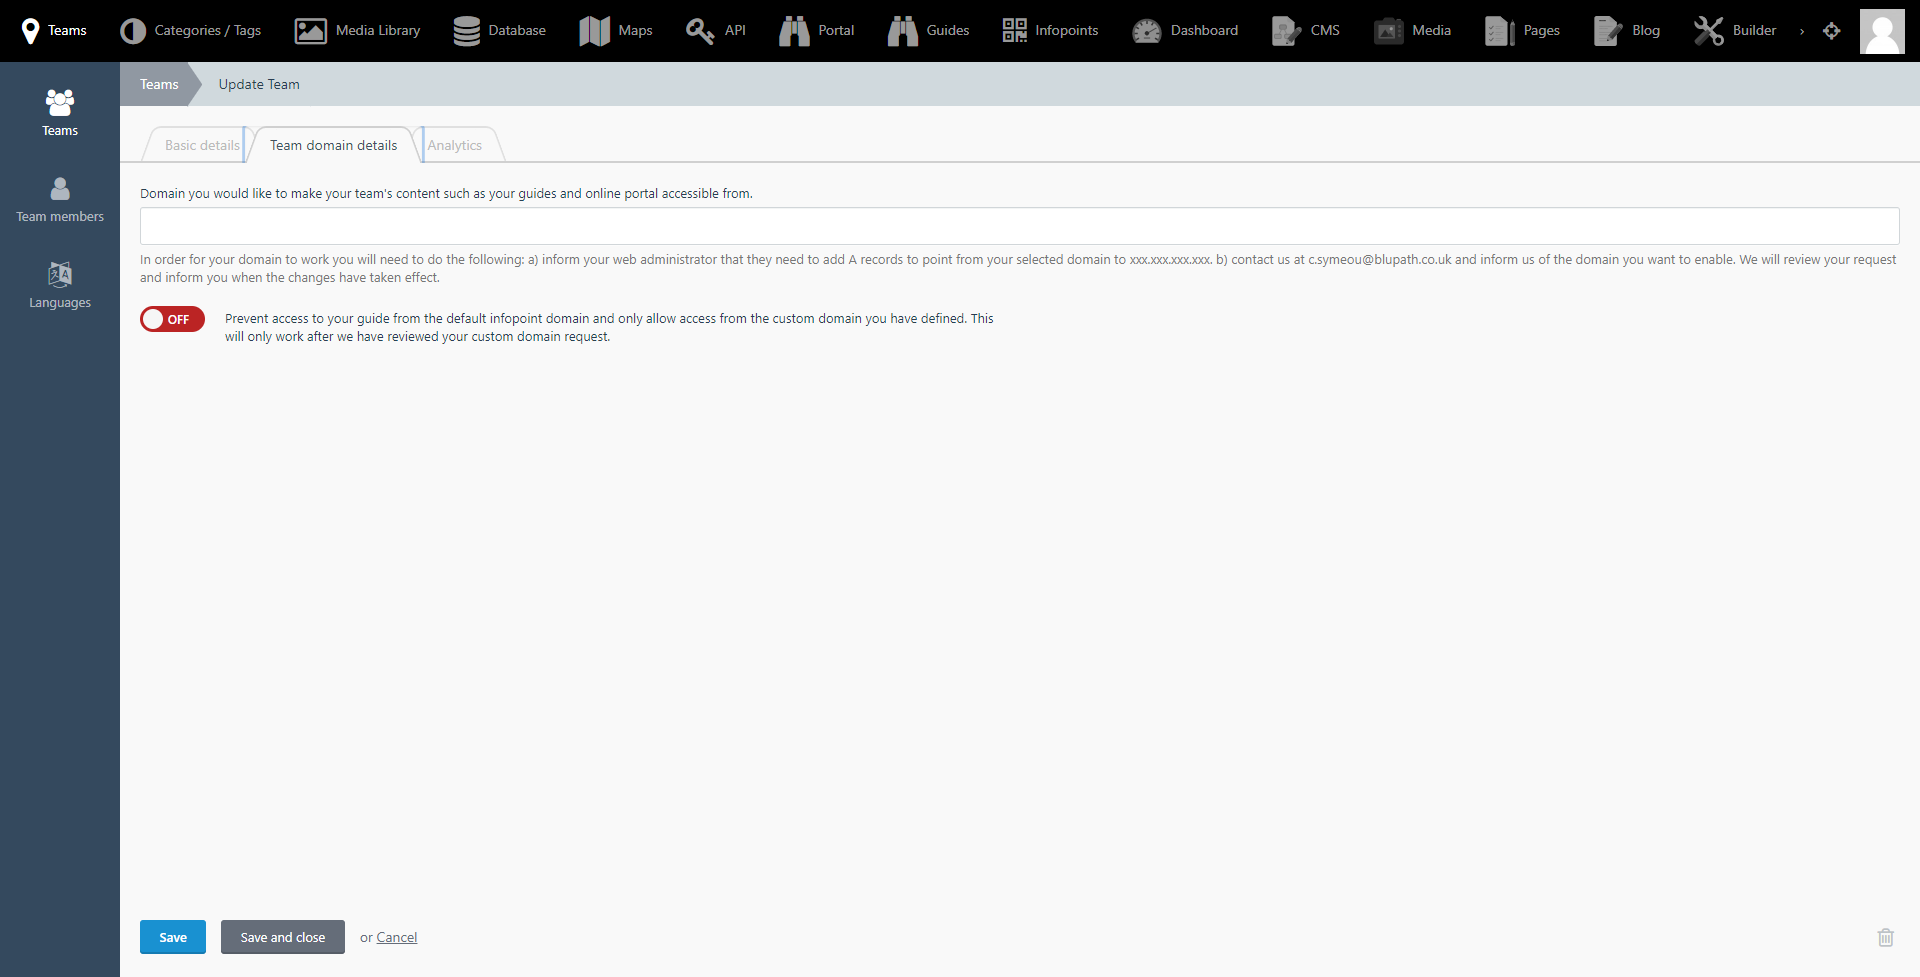Open the Builder wrench icon
This screenshot has width=1920, height=977.
click(1709, 31)
